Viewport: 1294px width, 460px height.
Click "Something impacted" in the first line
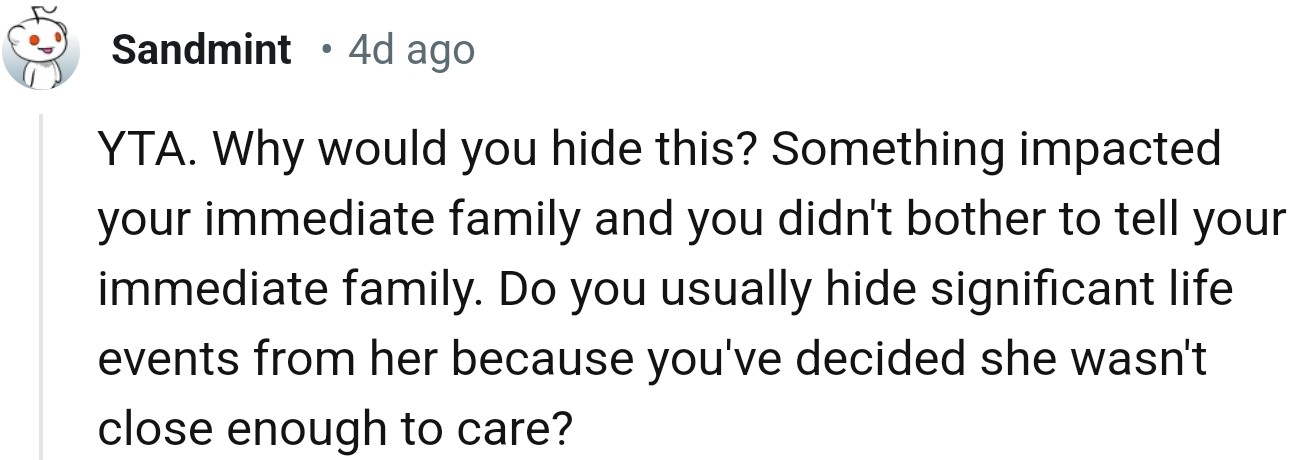[997, 150]
